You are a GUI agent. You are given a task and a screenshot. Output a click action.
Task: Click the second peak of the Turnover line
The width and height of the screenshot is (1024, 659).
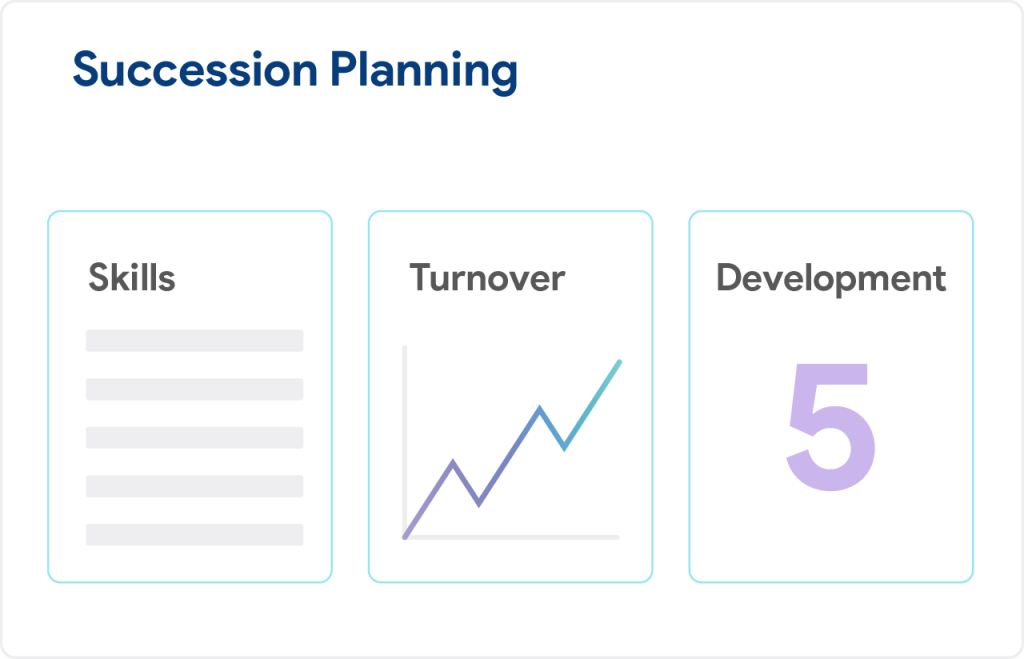[539, 408]
